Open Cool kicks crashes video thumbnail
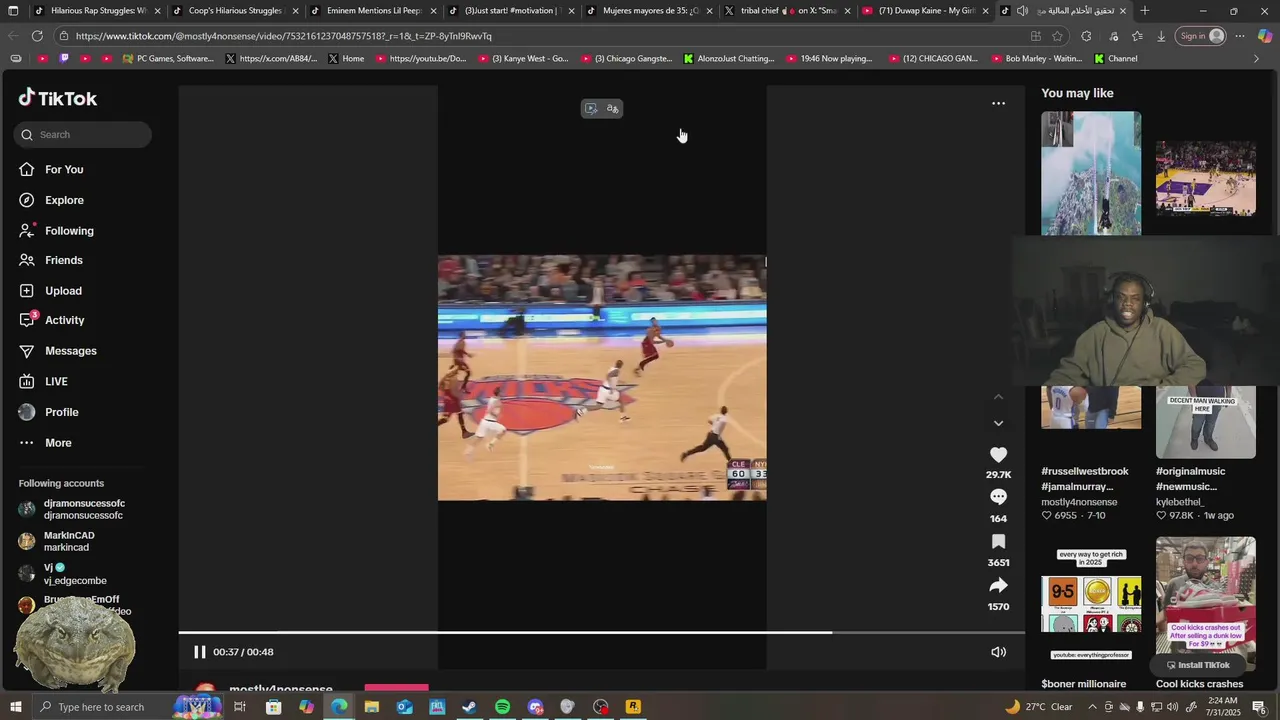 tap(1205, 604)
